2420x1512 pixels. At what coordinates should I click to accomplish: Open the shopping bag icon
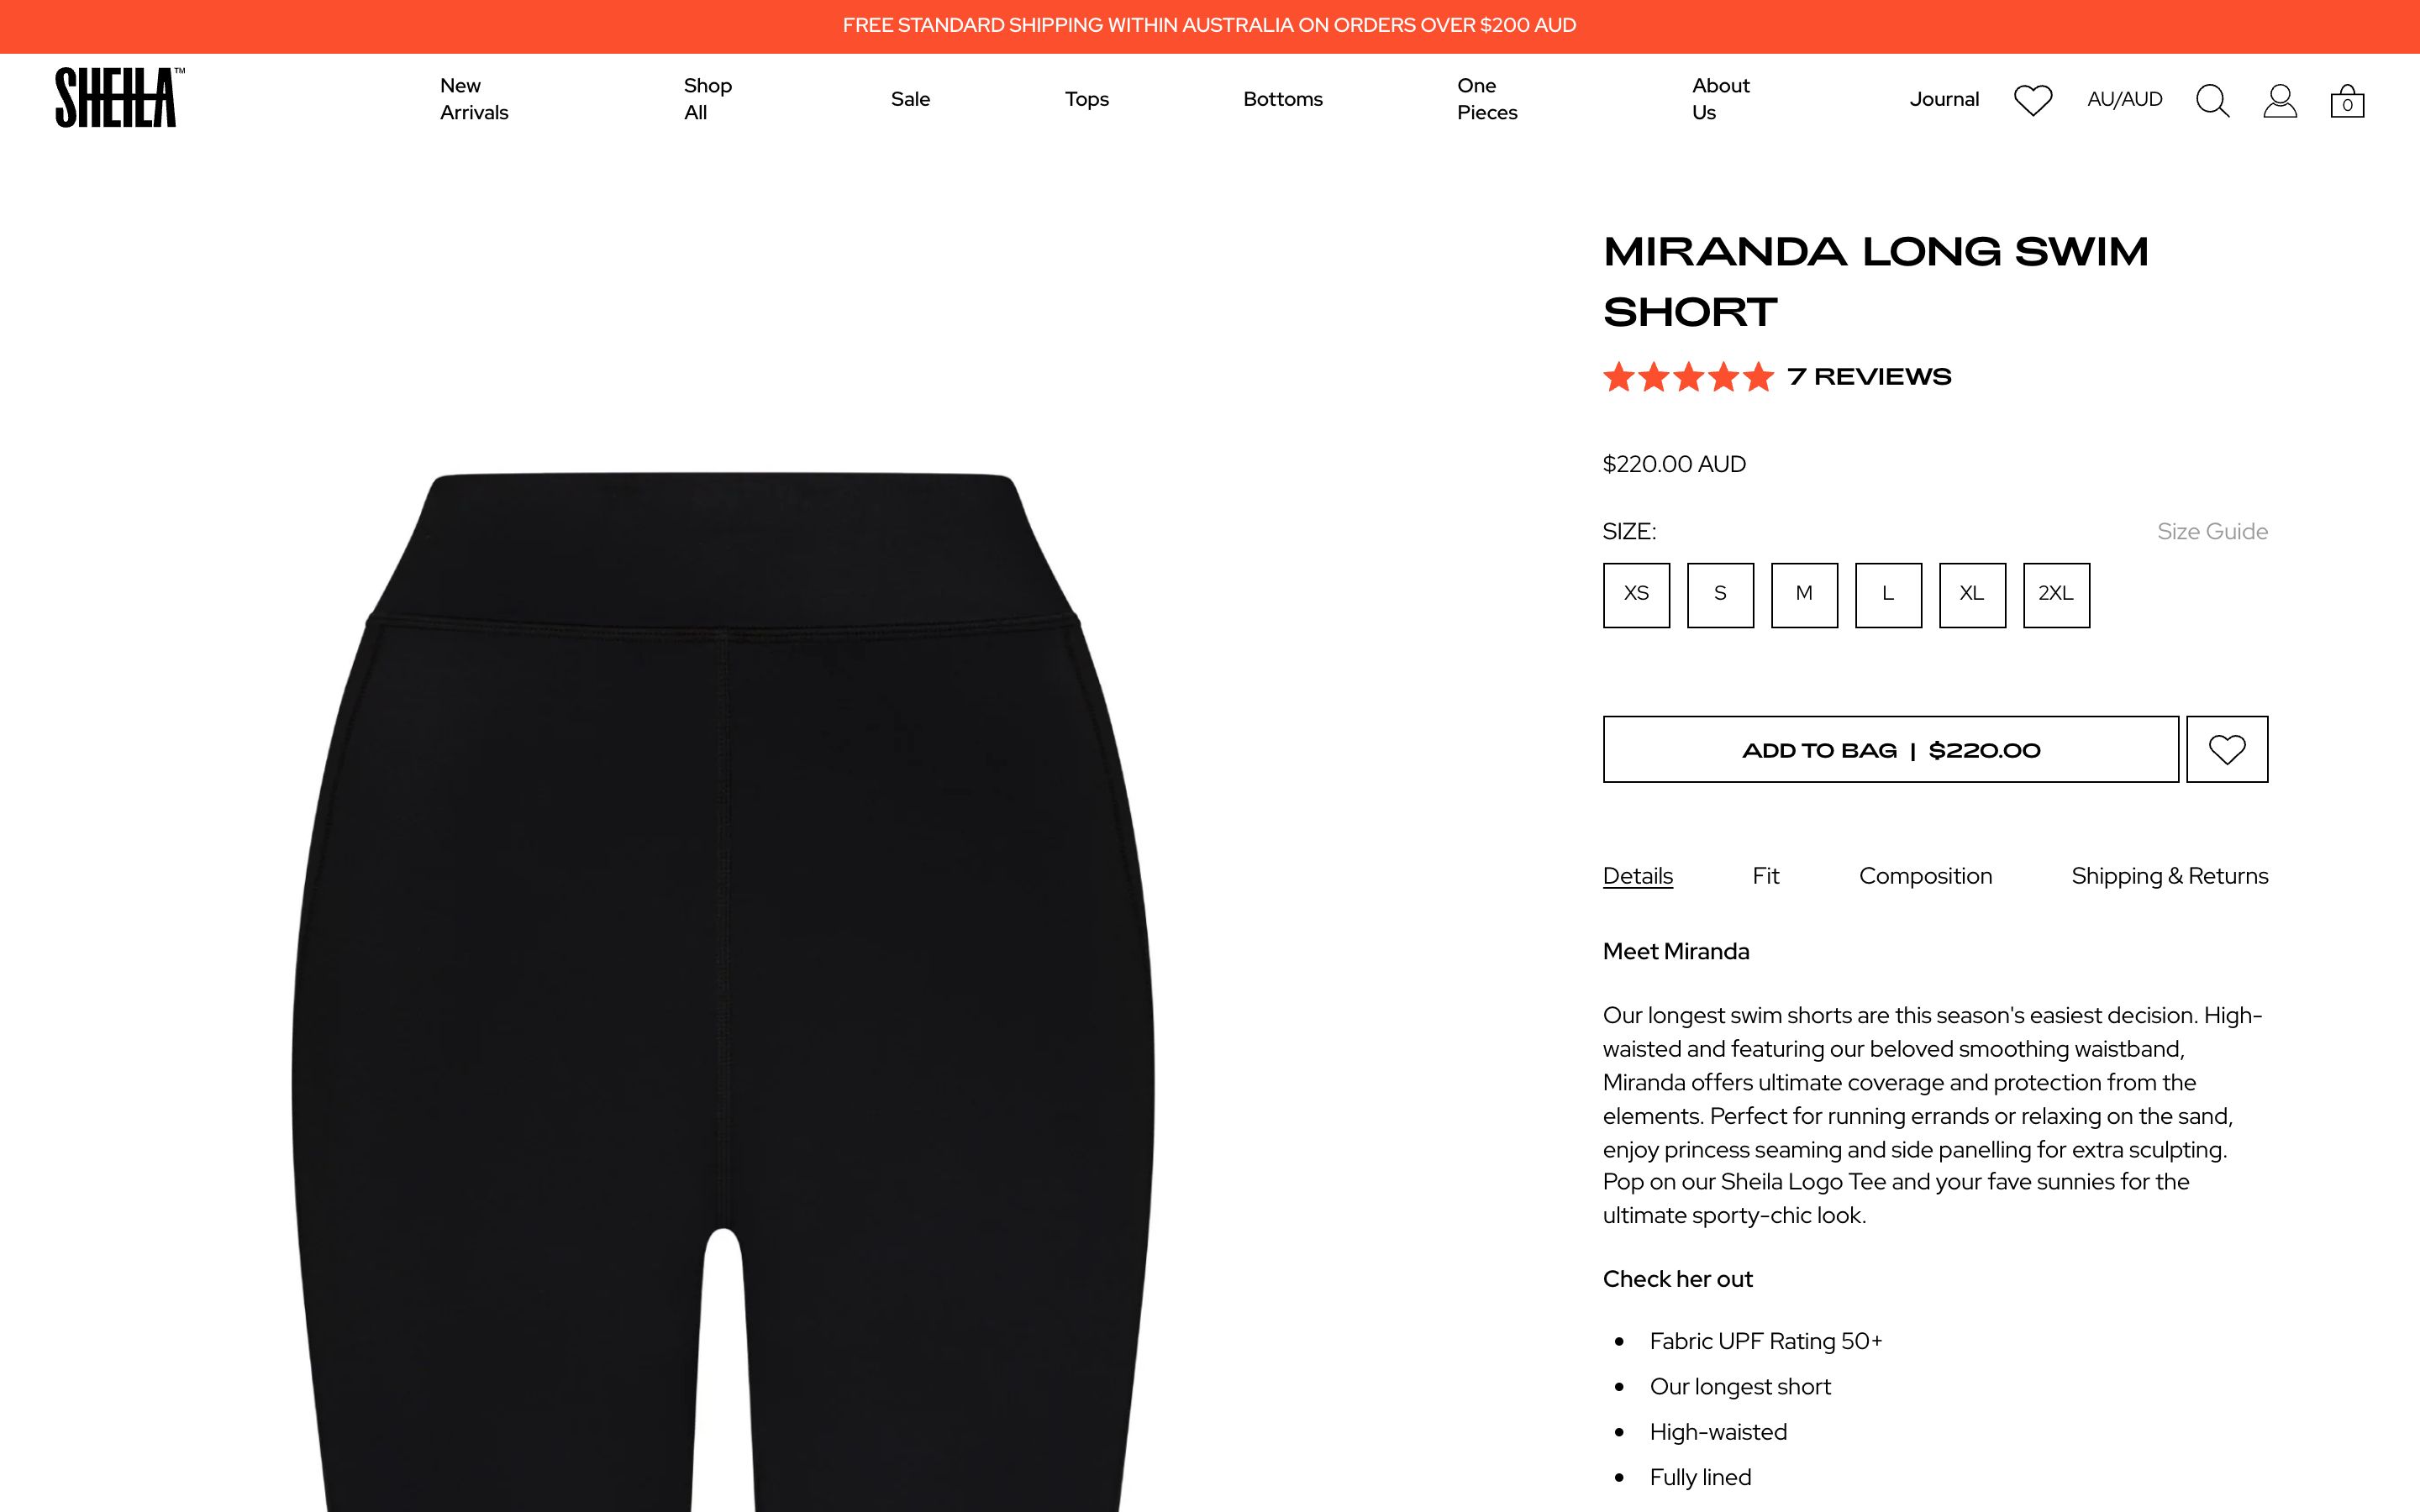(2347, 101)
